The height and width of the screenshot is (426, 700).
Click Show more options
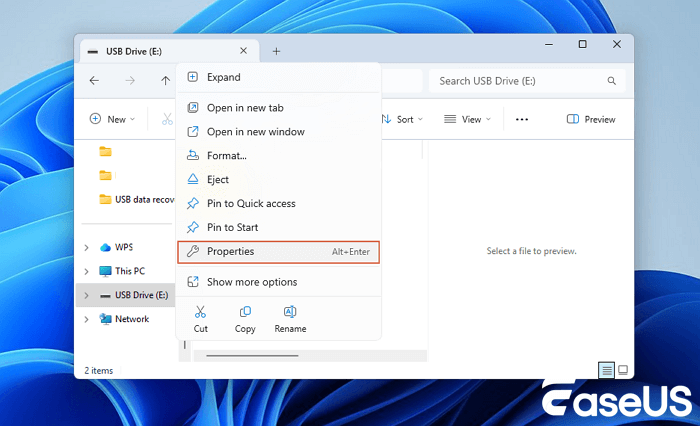click(279, 282)
